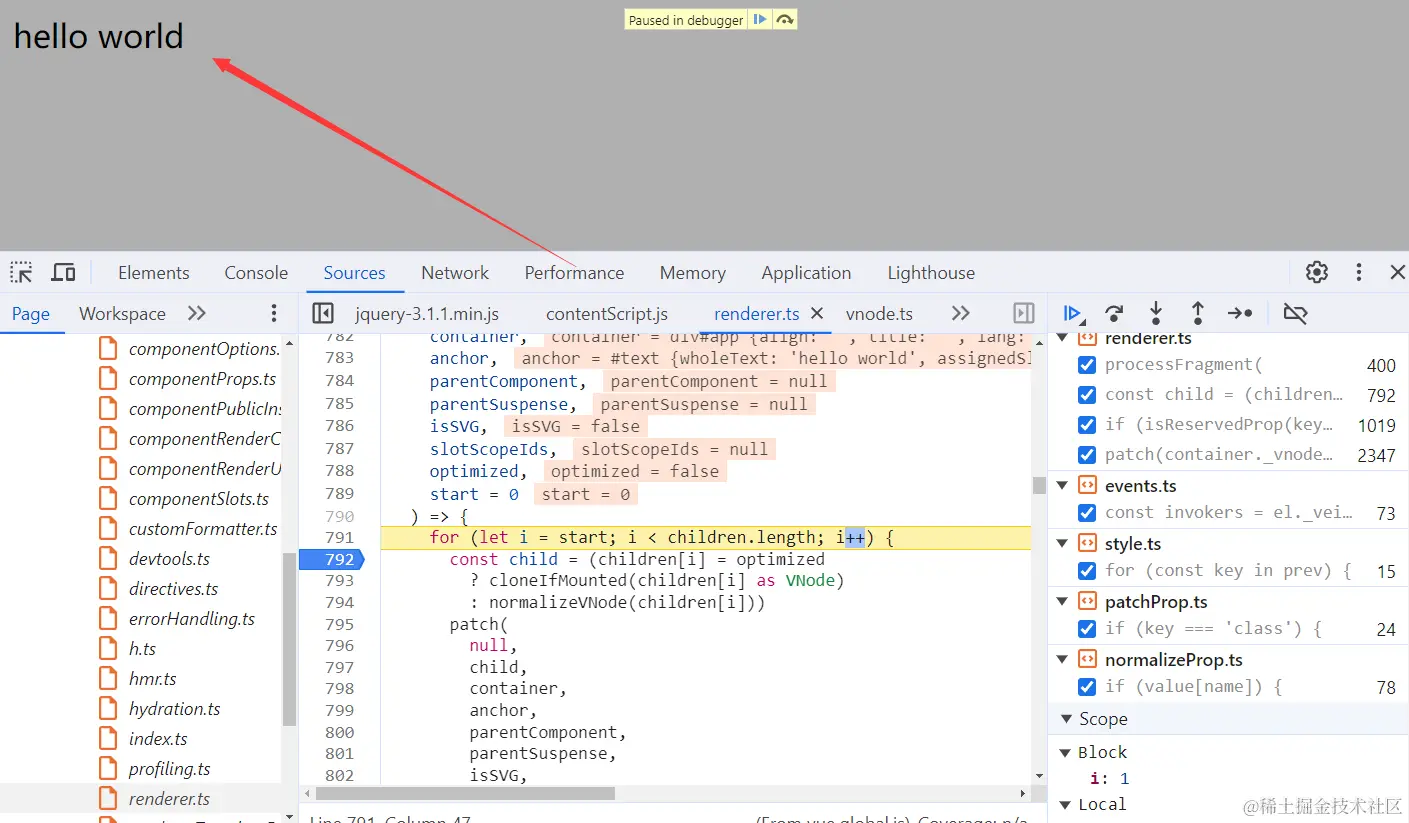
Task: Step over next function call
Action: point(1114,313)
